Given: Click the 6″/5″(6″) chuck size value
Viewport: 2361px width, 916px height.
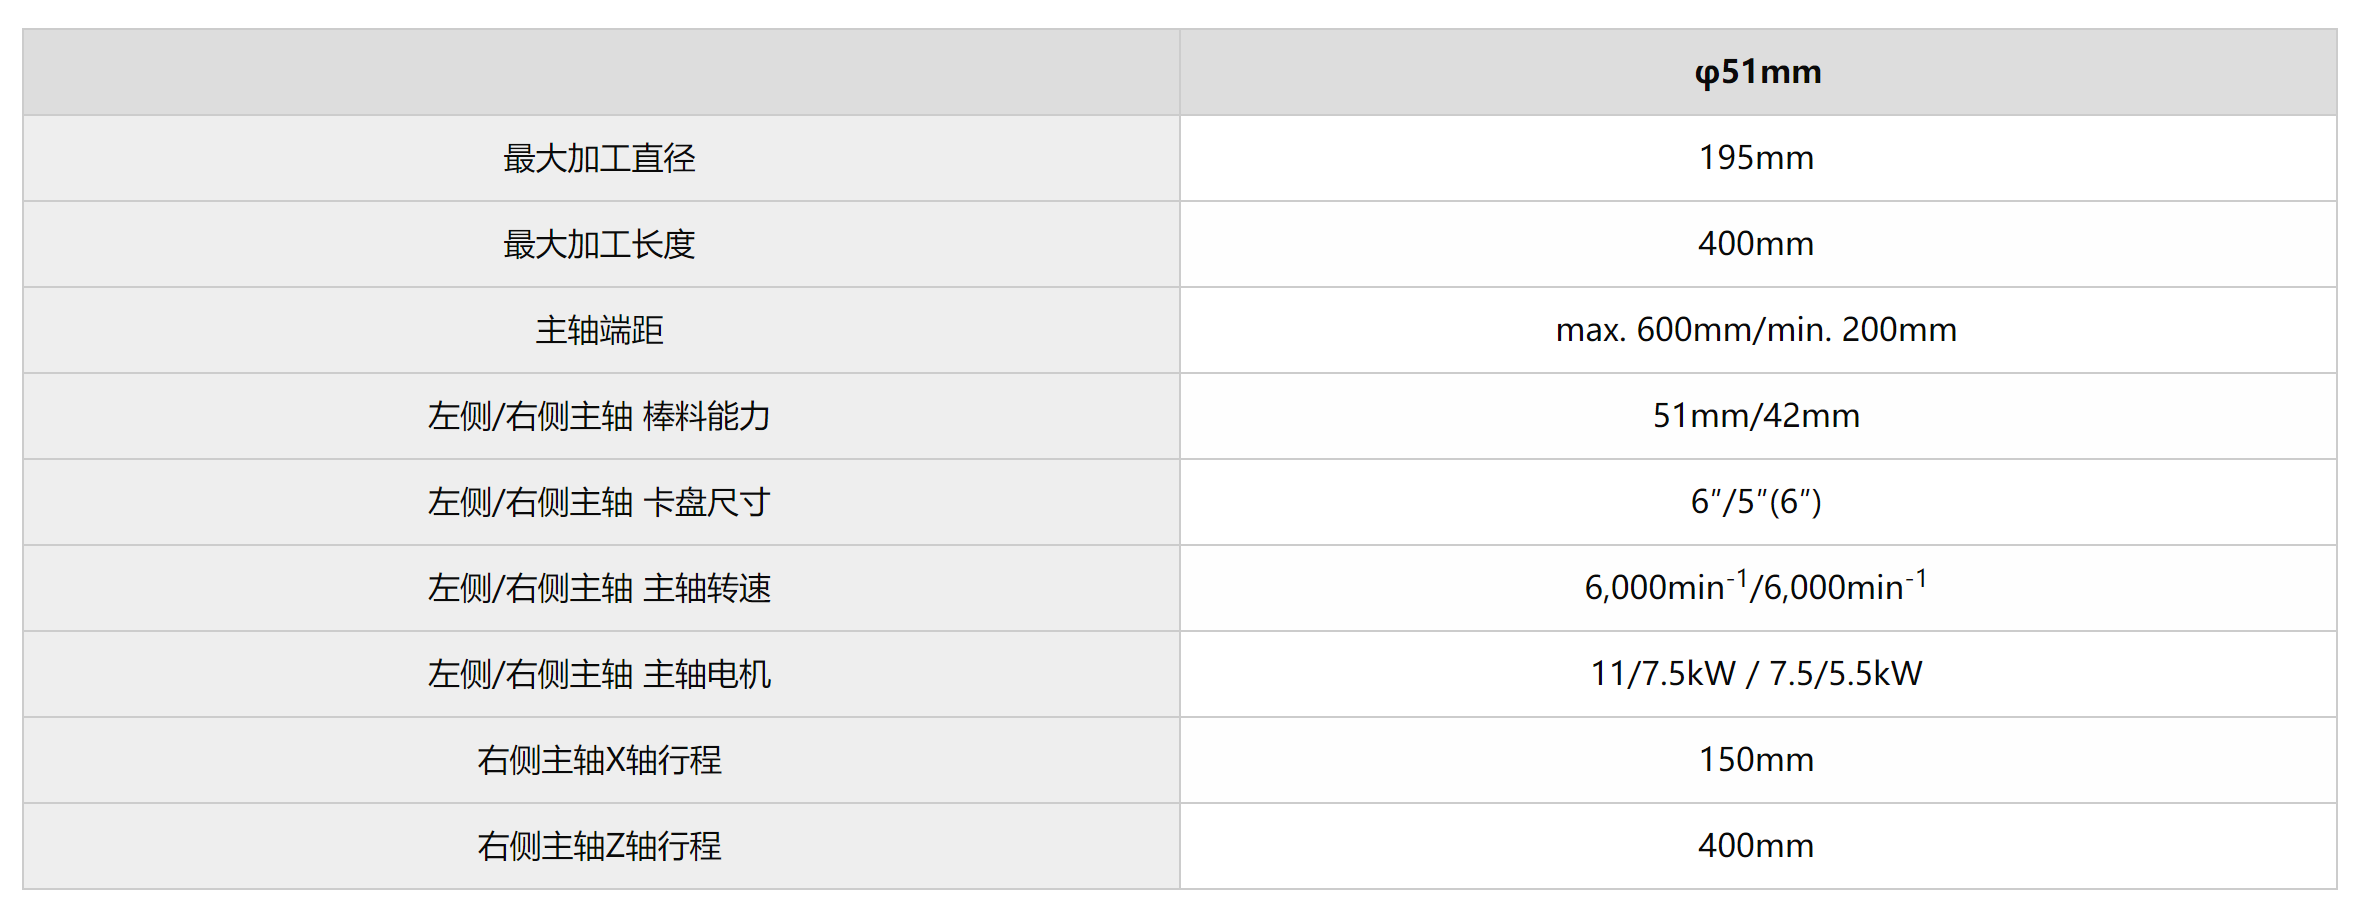Looking at the screenshot, I should pos(1756,502).
